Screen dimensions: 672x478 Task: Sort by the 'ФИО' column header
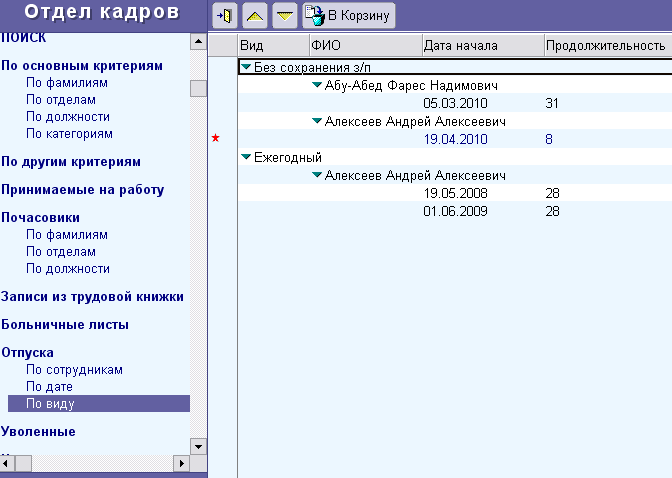point(366,45)
